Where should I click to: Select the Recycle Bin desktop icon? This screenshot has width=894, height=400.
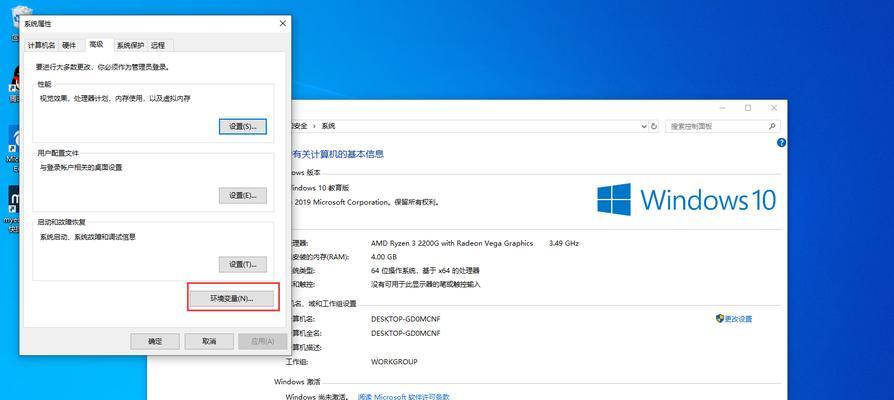click(x=17, y=22)
